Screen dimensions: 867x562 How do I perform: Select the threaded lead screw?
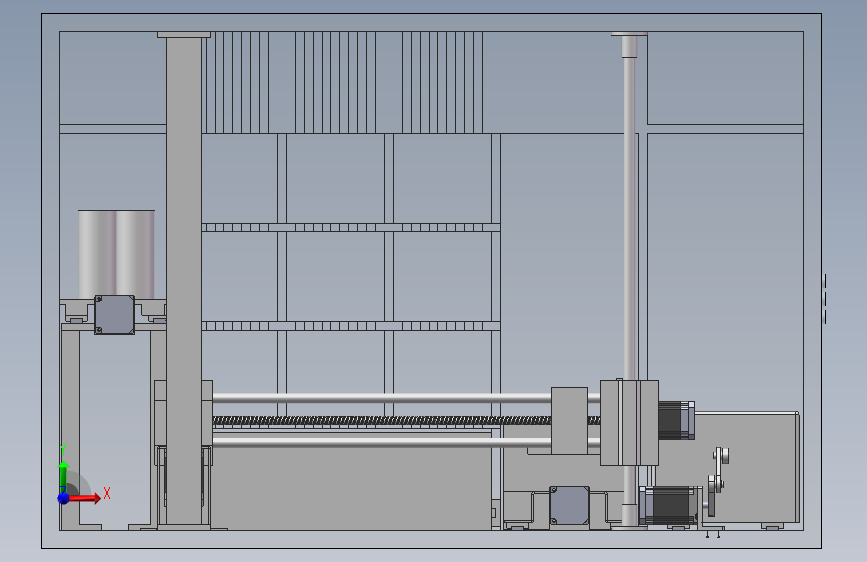[x=382, y=421]
